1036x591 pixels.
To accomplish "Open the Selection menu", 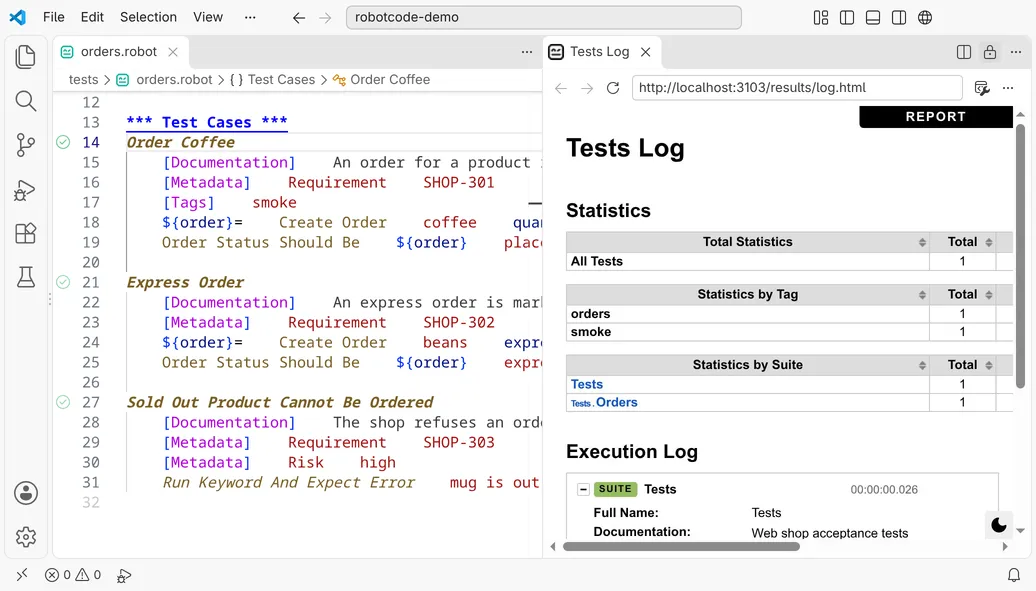I will (148, 17).
